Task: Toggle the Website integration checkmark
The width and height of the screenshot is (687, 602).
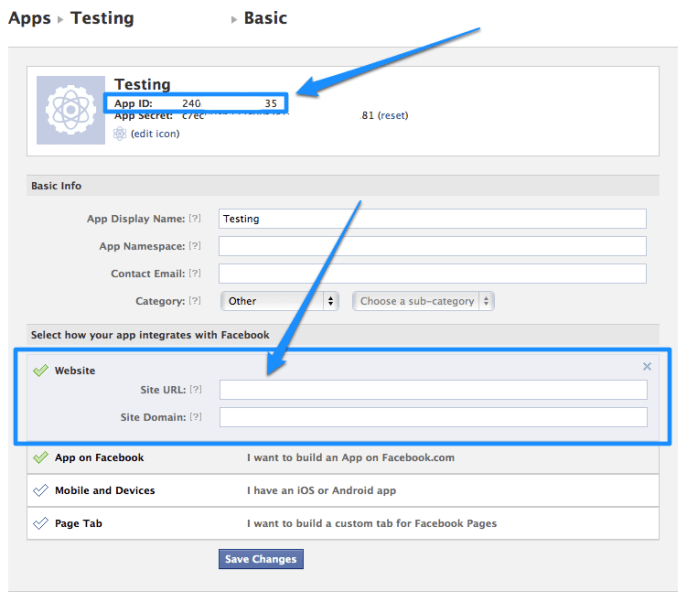Action: click(40, 371)
